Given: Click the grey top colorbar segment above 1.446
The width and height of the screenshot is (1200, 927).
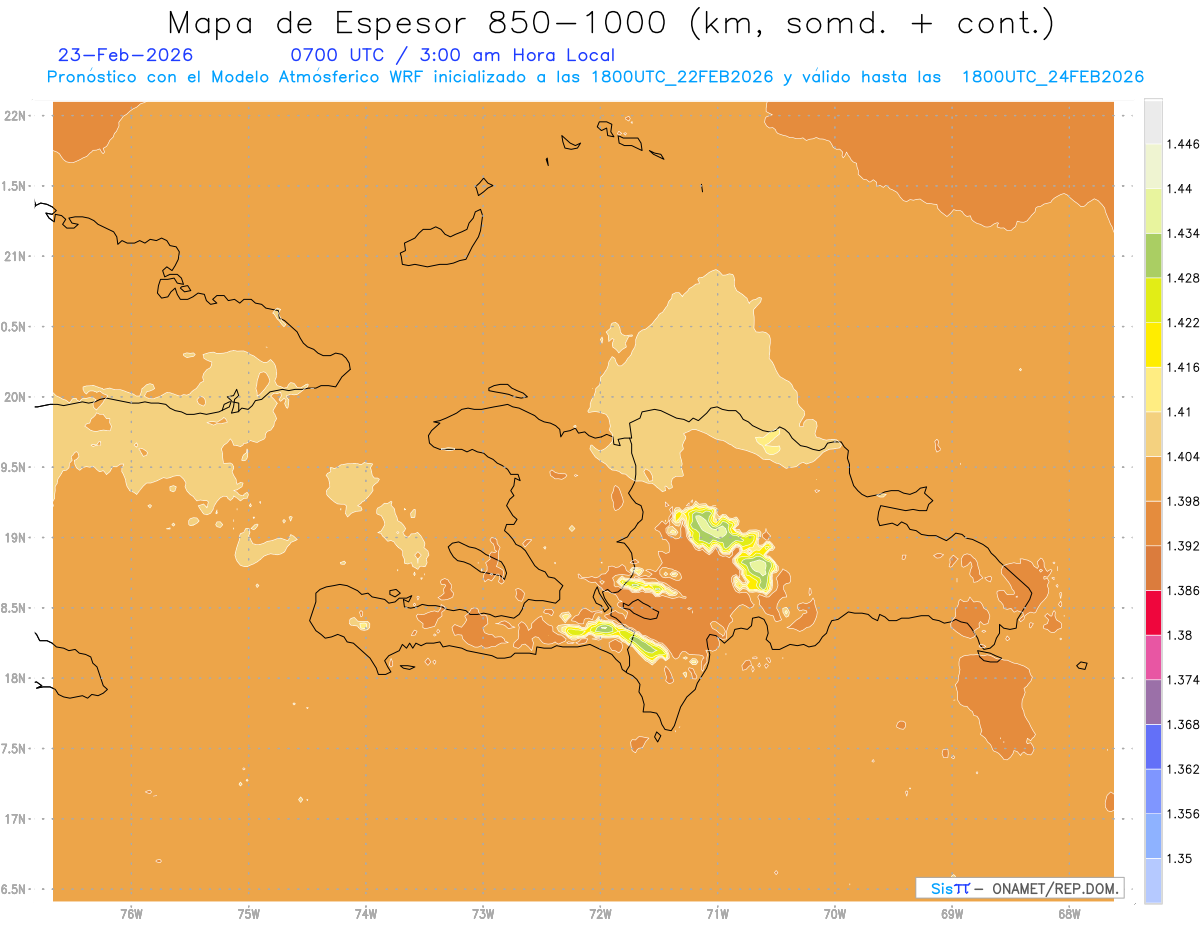Looking at the screenshot, I should [x=1153, y=121].
